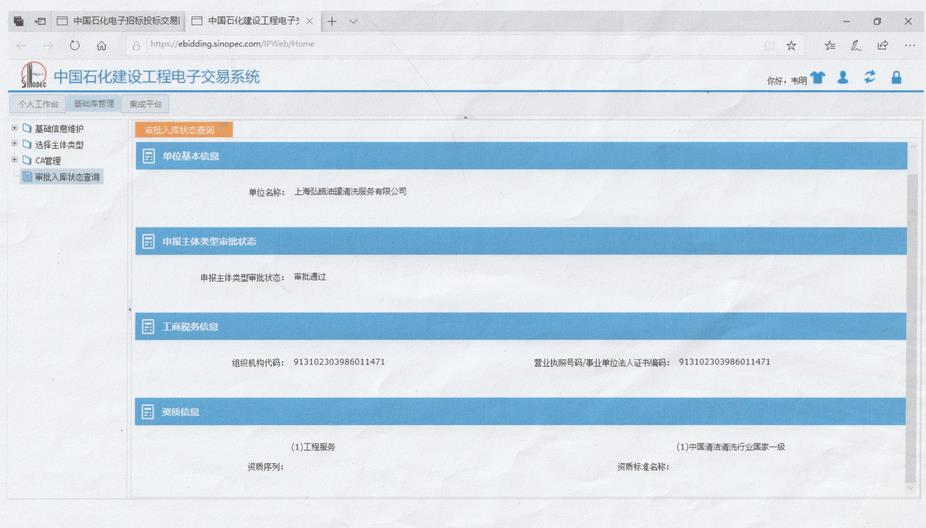Click the orange 审批入库状态查询 tab

[x=184, y=130]
